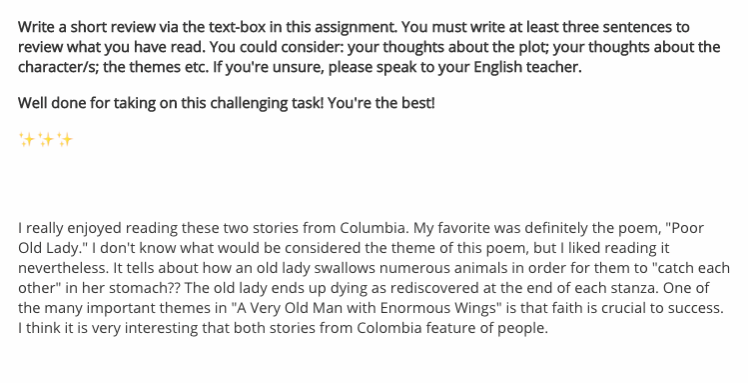Viewport: 748px width, 383px height.
Task: Click the word "character/s;" in instructions
Action: pos(59,67)
